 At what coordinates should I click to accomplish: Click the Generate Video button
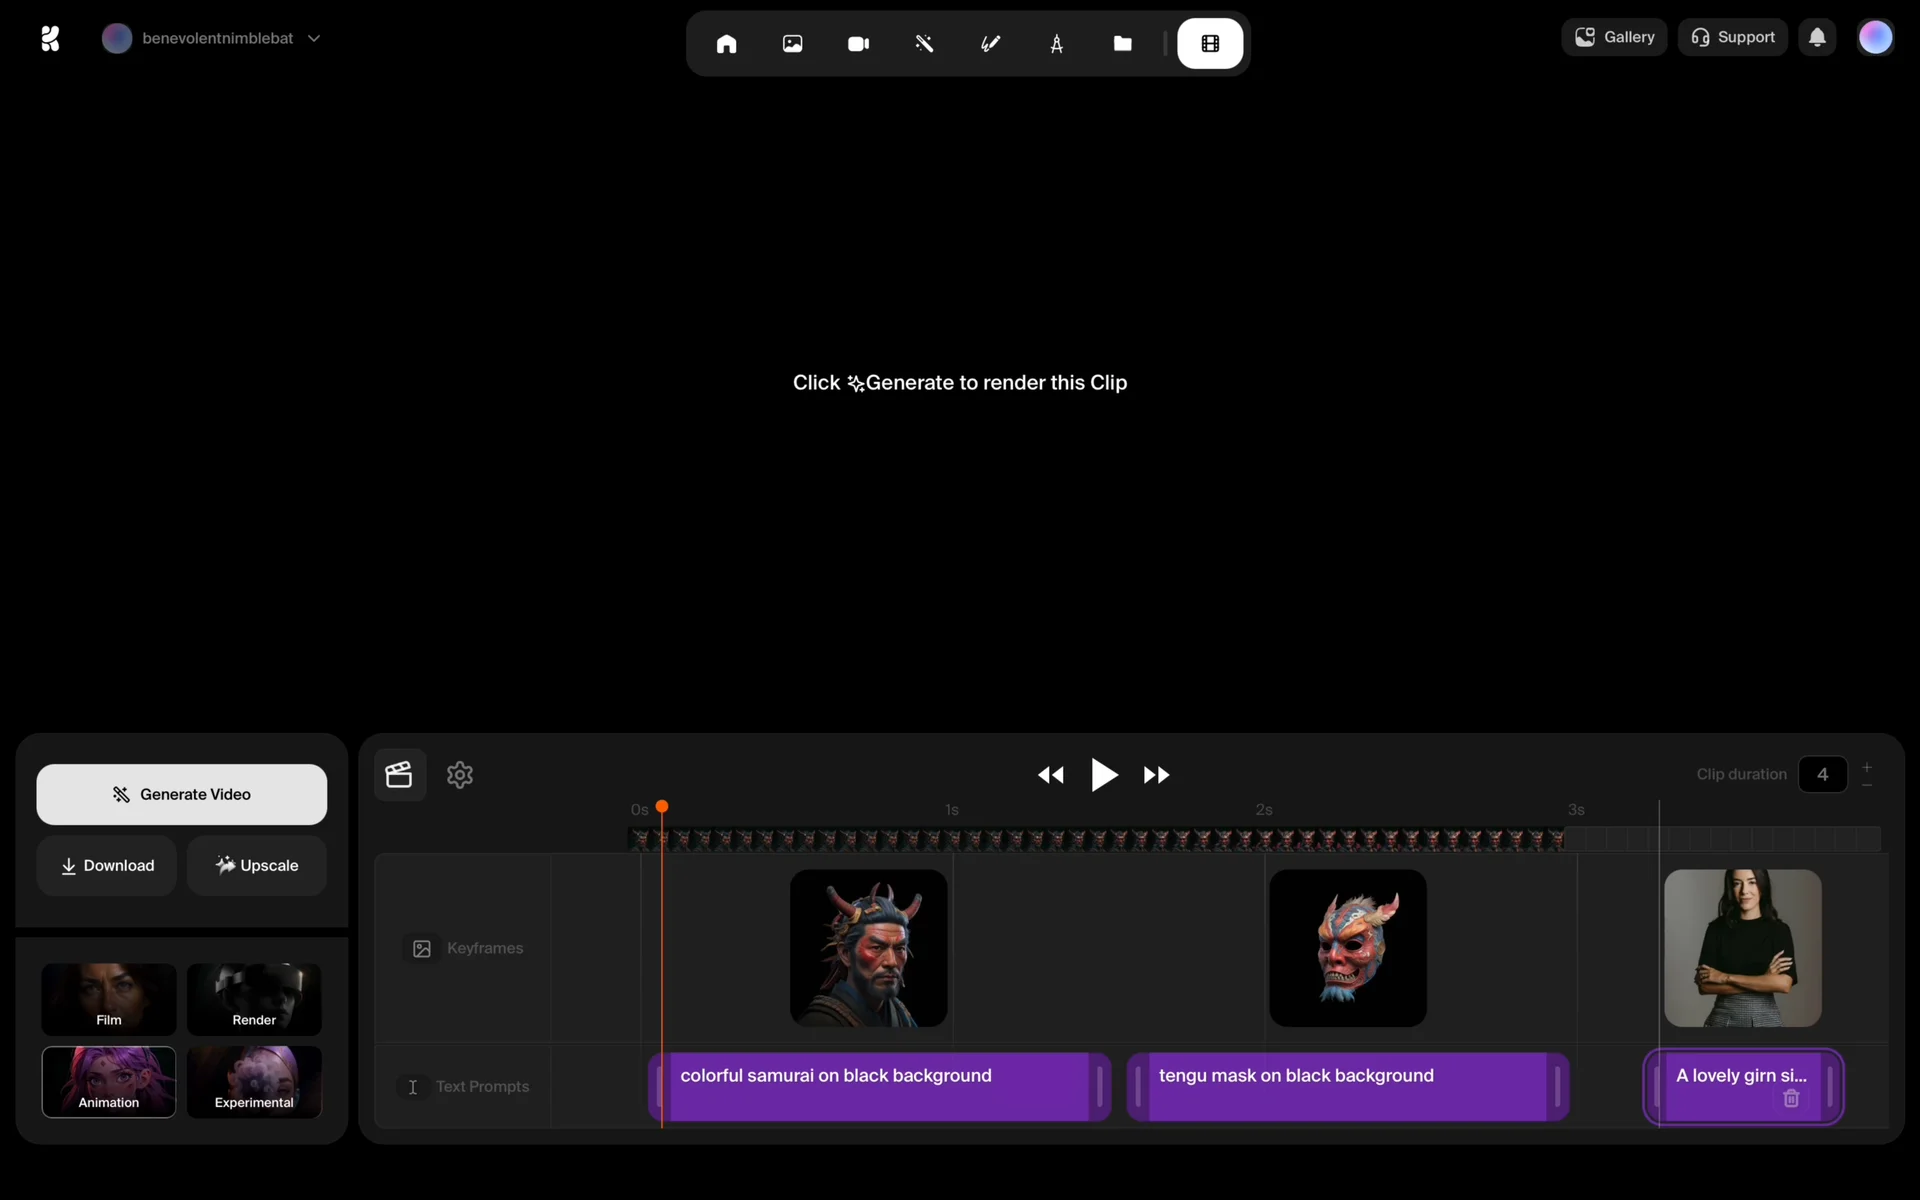click(x=182, y=795)
